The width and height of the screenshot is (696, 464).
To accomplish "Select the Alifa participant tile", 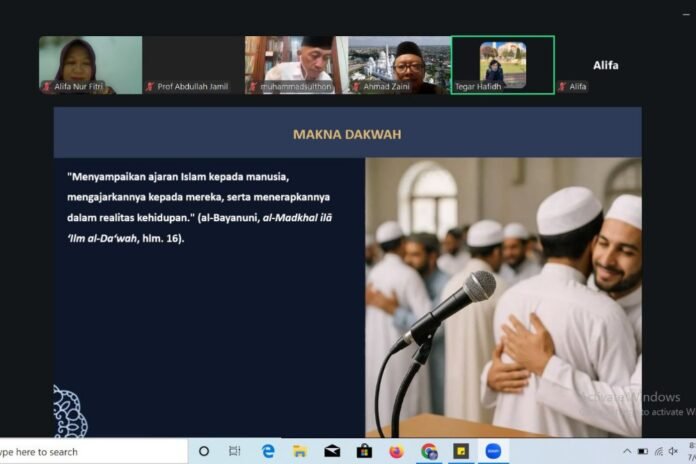I will click(x=606, y=65).
